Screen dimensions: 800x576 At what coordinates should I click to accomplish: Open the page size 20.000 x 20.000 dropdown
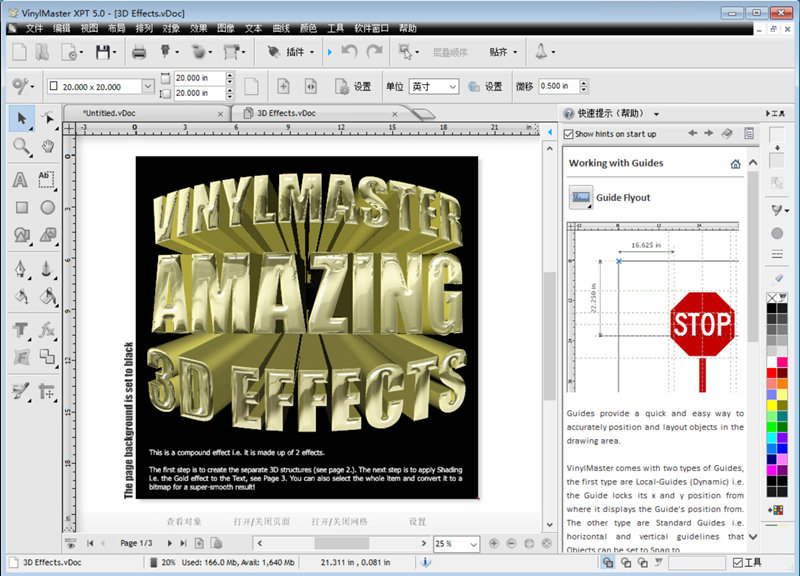coord(148,87)
